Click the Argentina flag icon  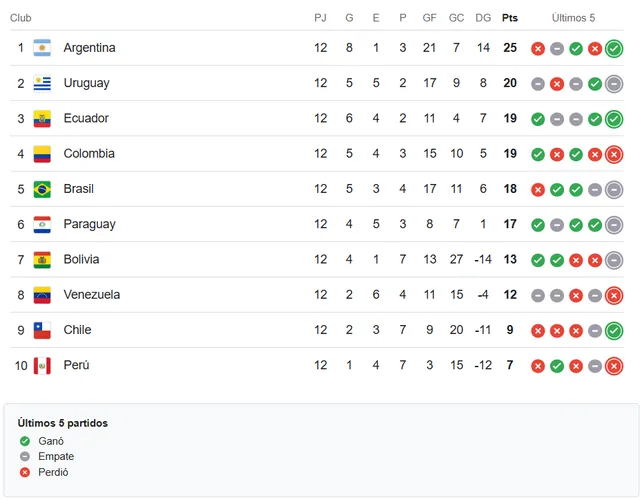pyautogui.click(x=42, y=48)
